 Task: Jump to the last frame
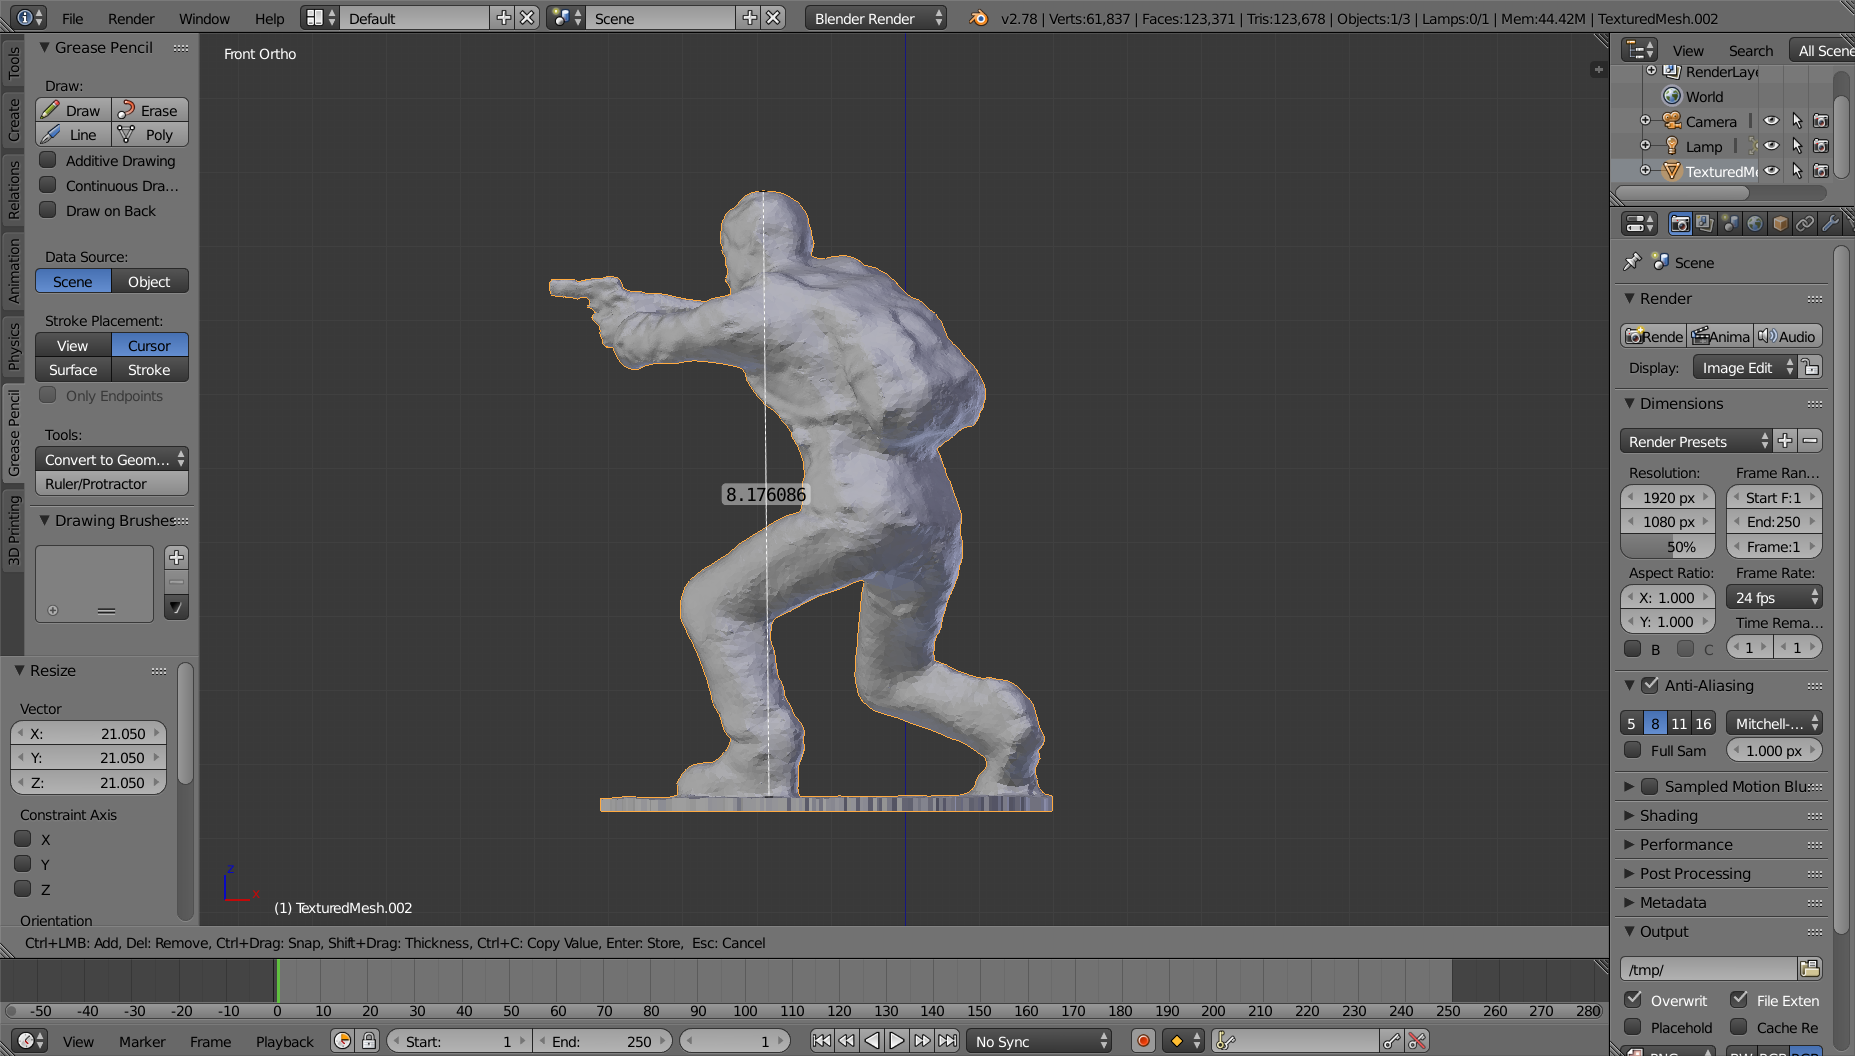tap(948, 1041)
